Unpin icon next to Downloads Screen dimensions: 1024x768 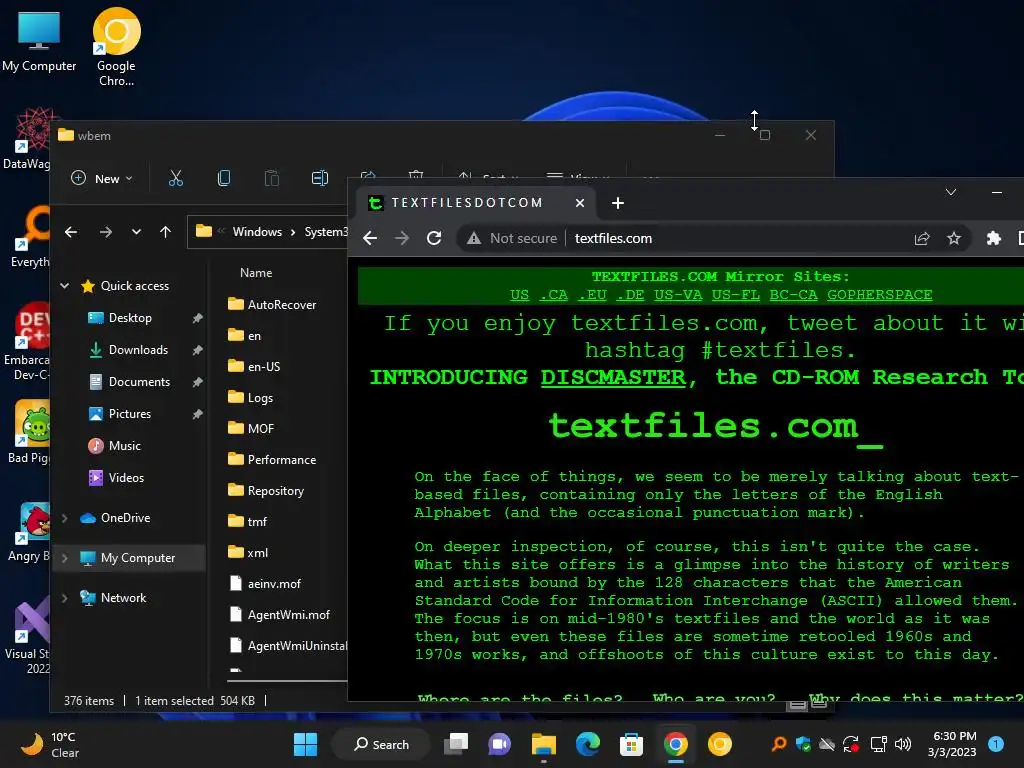pyautogui.click(x=197, y=350)
